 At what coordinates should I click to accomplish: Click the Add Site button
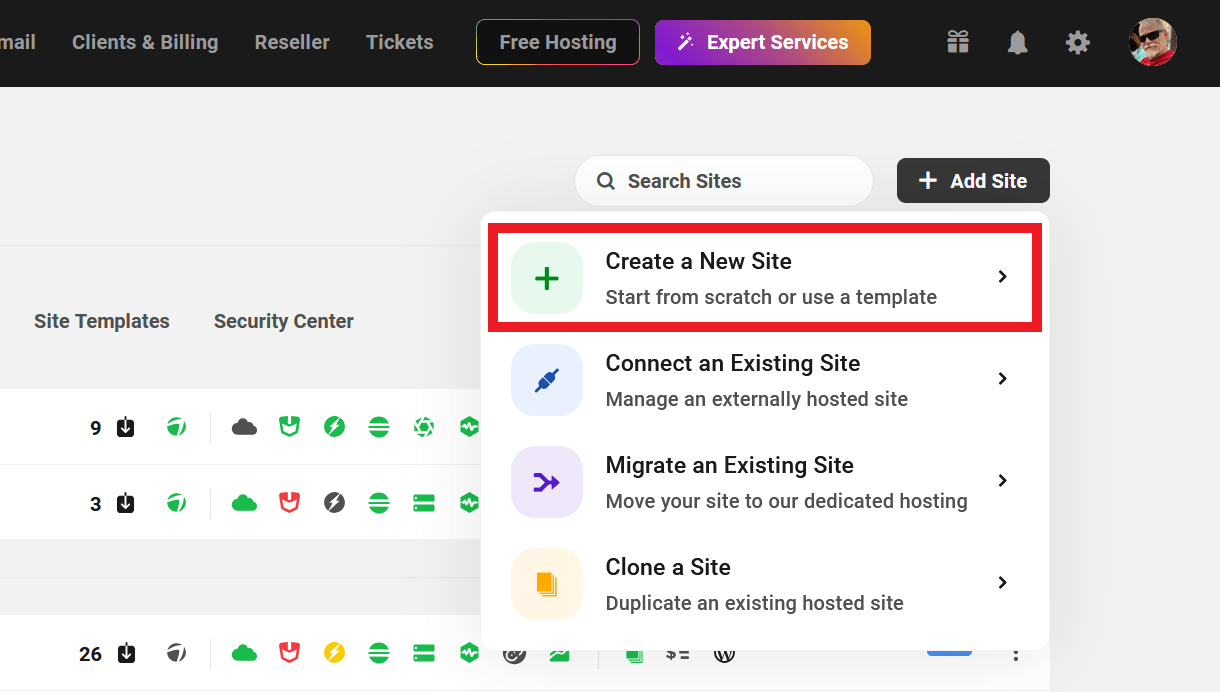[x=973, y=181]
